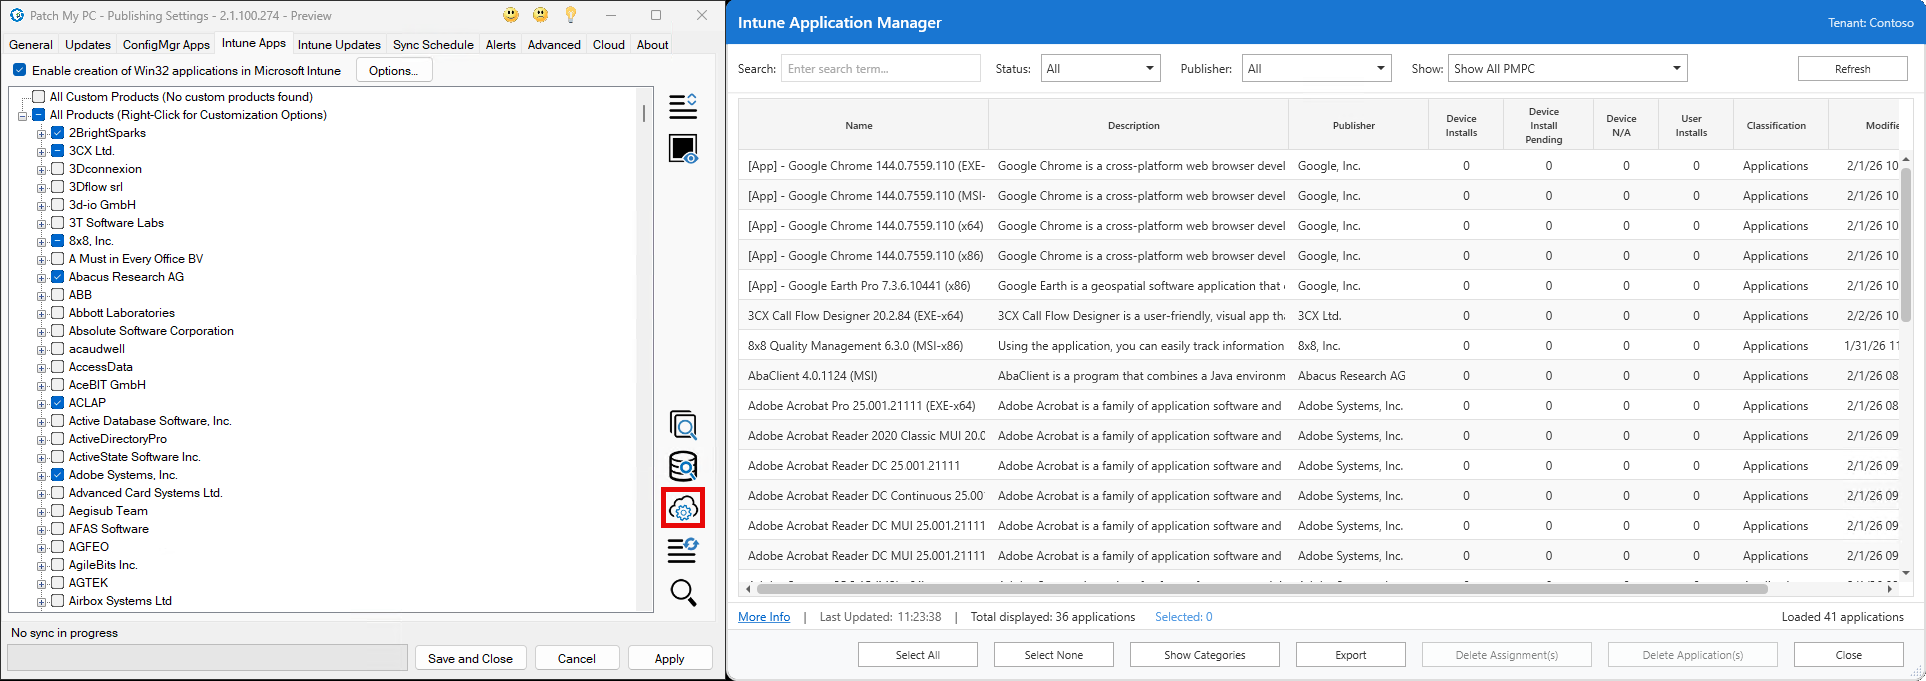Sort by Device Installs column header
Screen dimensions: 1926x681
click(1465, 125)
